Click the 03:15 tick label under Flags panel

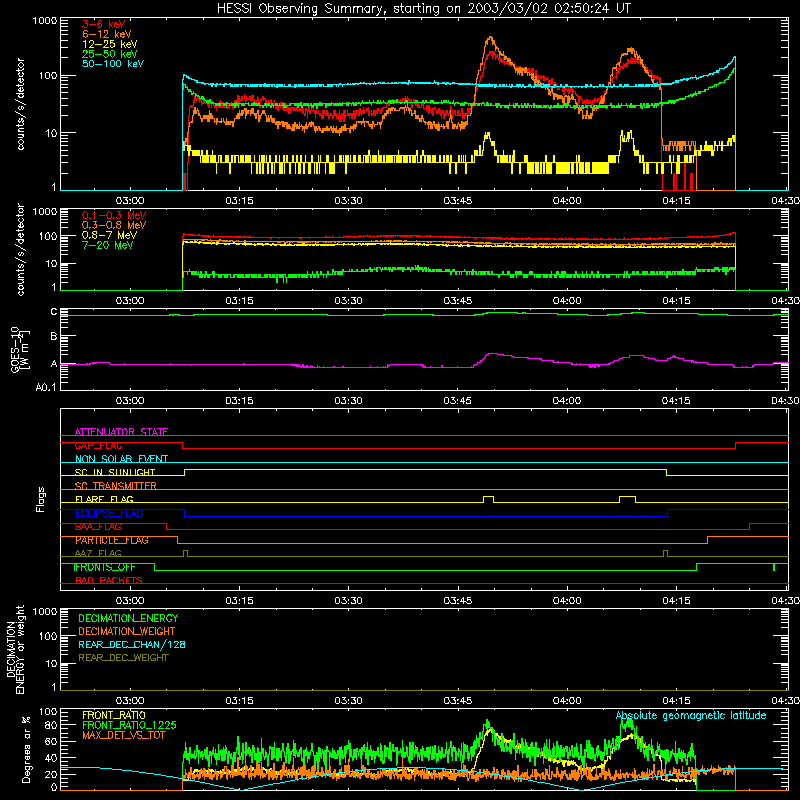[x=239, y=601]
